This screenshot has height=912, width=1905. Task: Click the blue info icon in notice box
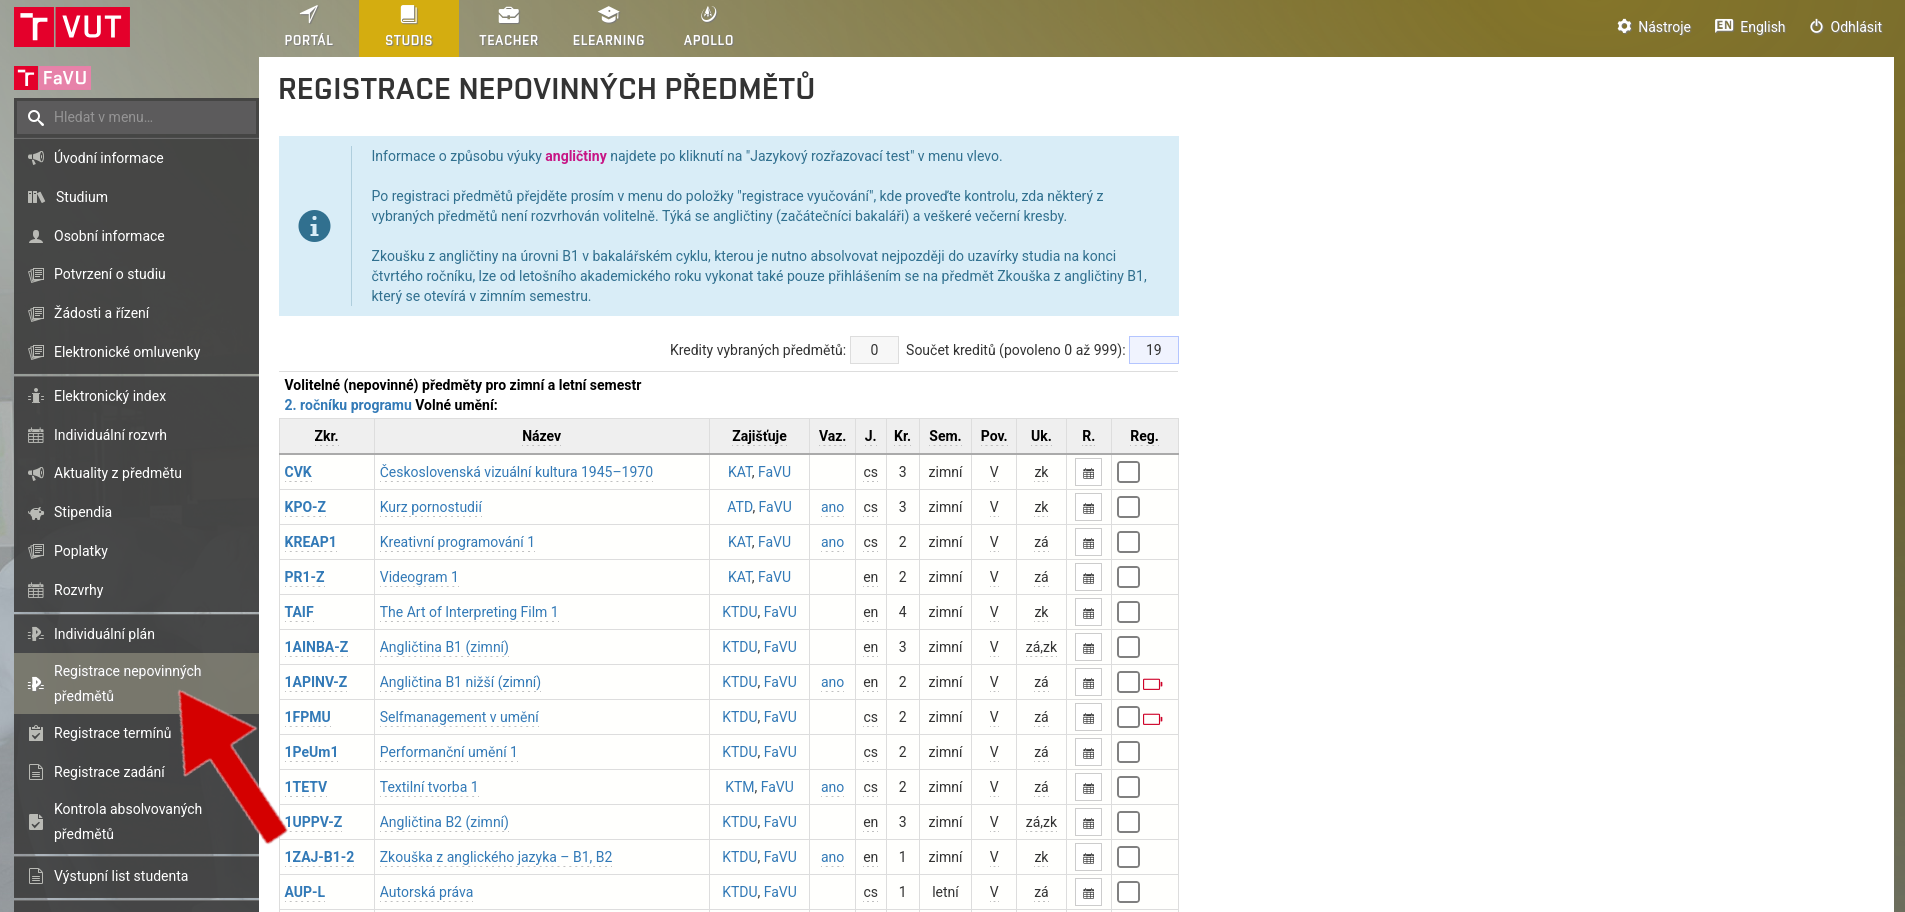click(314, 226)
